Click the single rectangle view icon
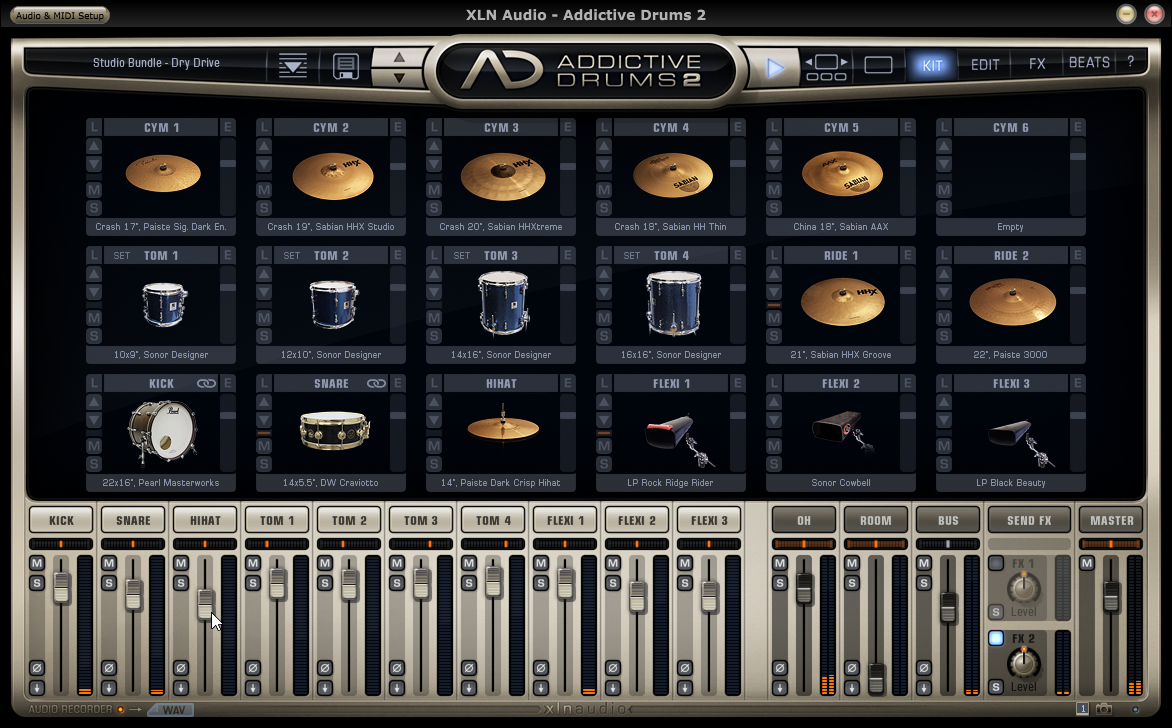The image size is (1172, 728). pyautogui.click(x=878, y=66)
